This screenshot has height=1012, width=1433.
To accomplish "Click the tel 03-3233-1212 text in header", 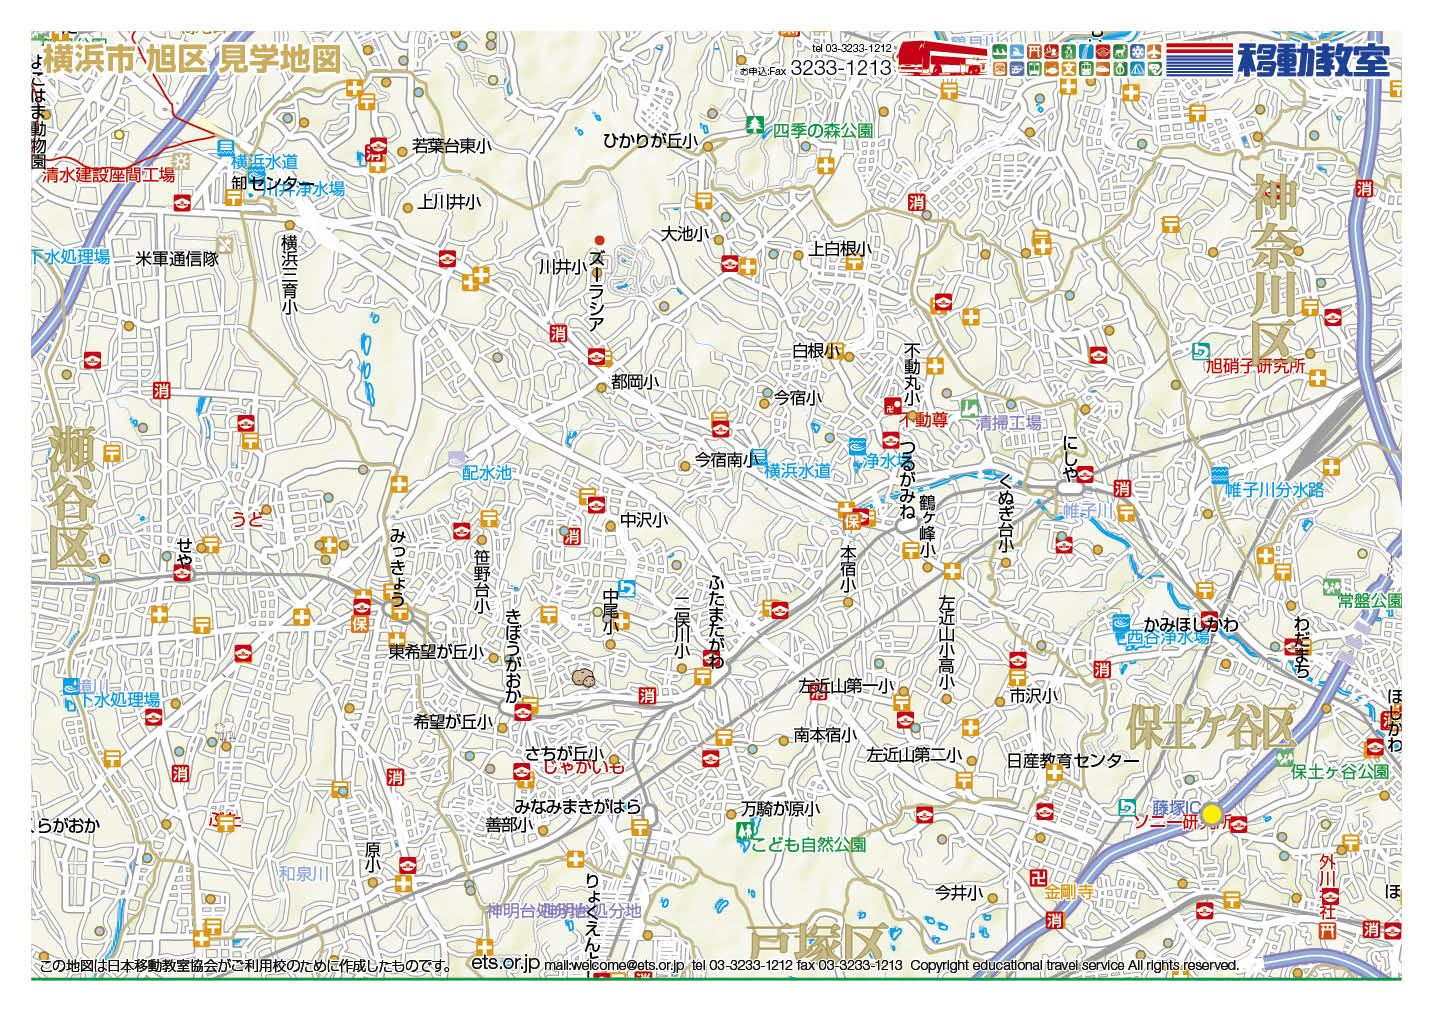I will click(852, 48).
